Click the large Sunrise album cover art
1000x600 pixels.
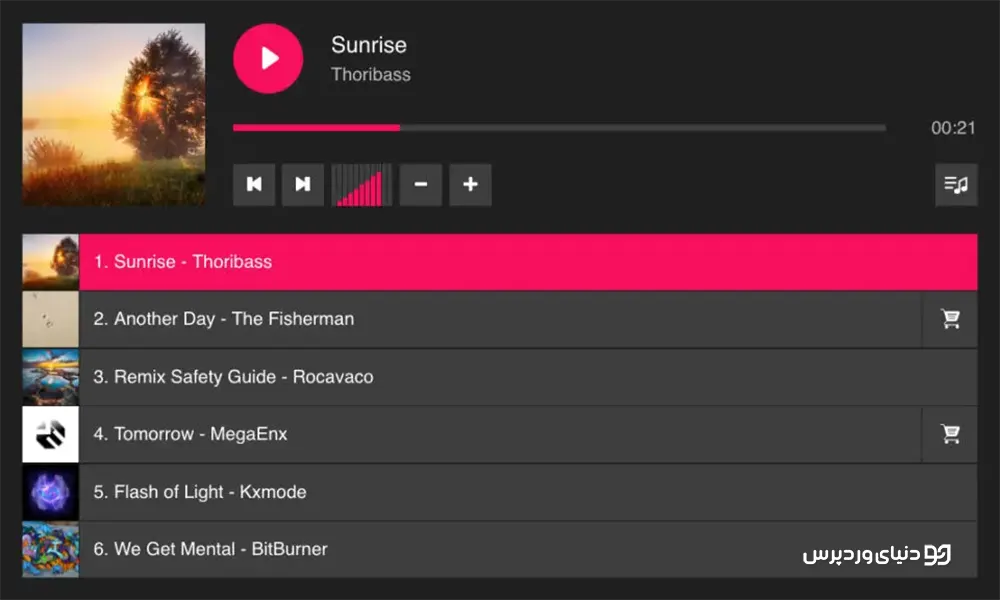coord(114,115)
